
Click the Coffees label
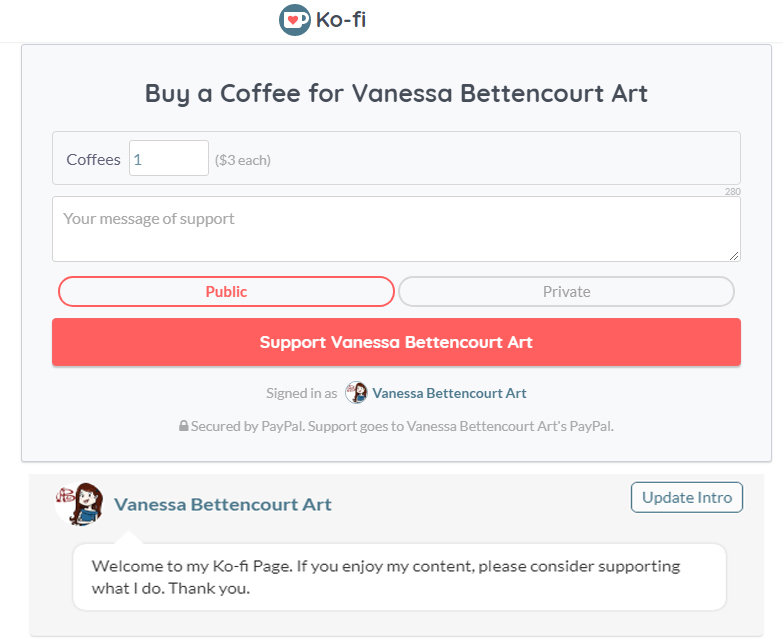(93, 160)
